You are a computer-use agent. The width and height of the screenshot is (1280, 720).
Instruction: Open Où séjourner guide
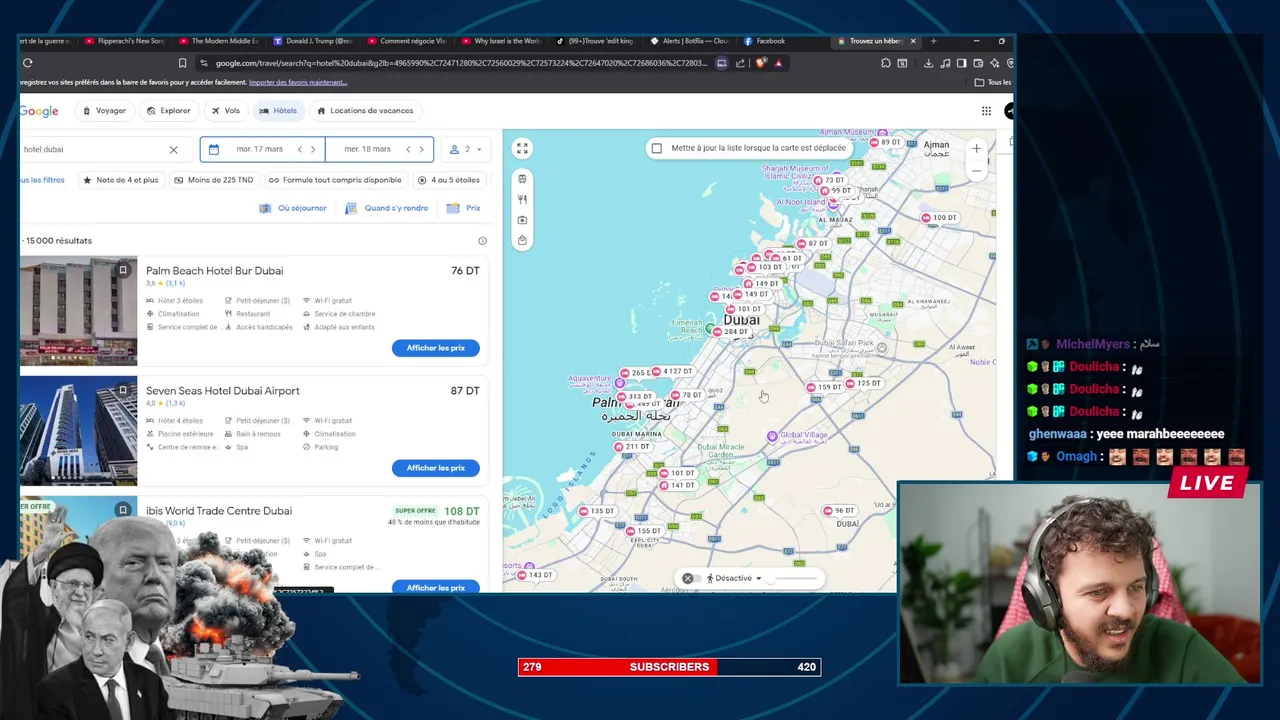tap(294, 208)
